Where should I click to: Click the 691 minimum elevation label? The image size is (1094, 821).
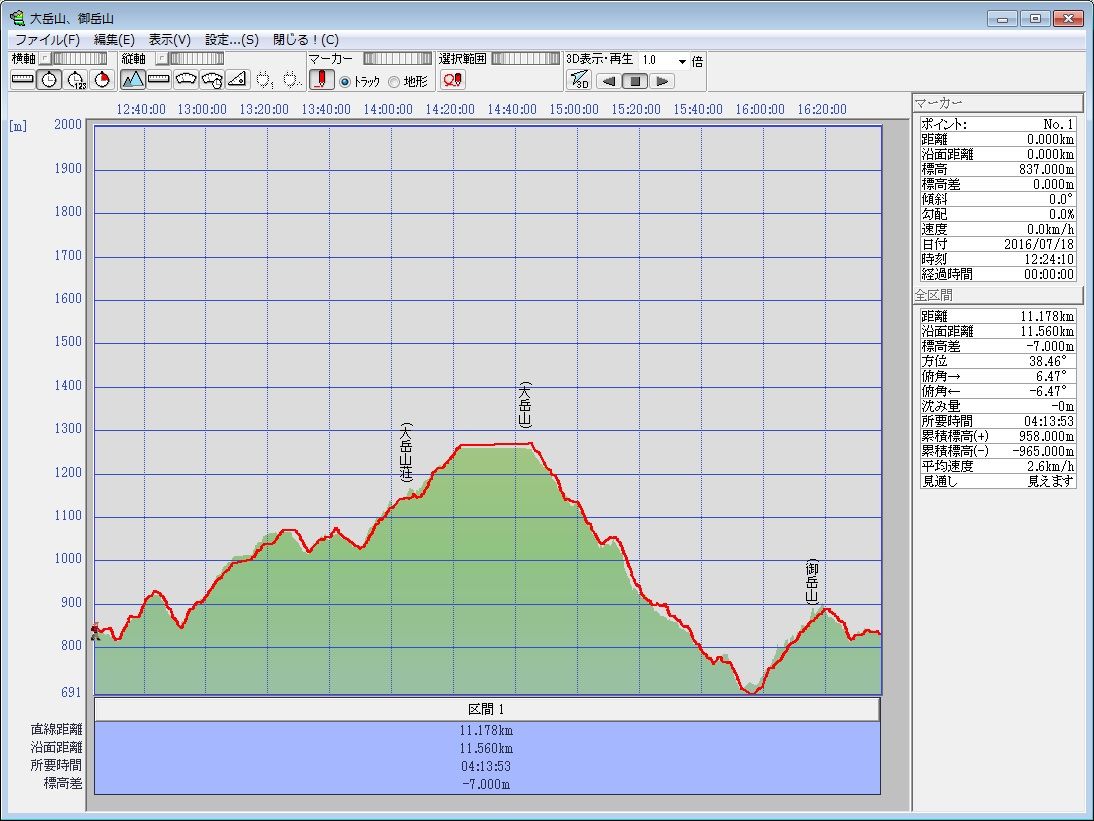tap(71, 692)
